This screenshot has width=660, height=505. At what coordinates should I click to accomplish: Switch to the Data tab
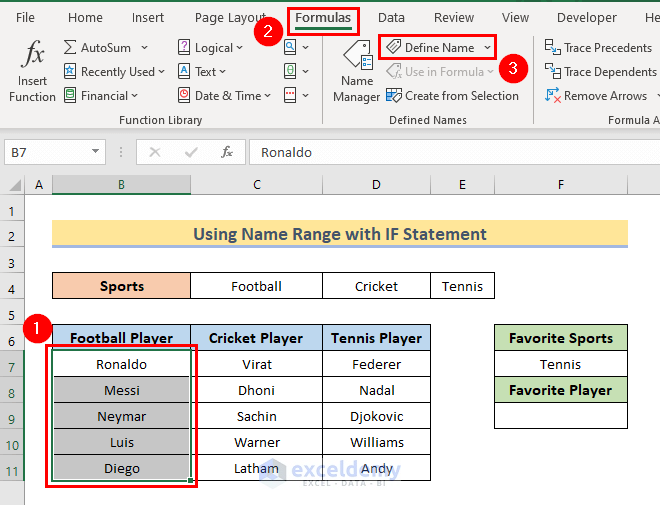[x=391, y=17]
